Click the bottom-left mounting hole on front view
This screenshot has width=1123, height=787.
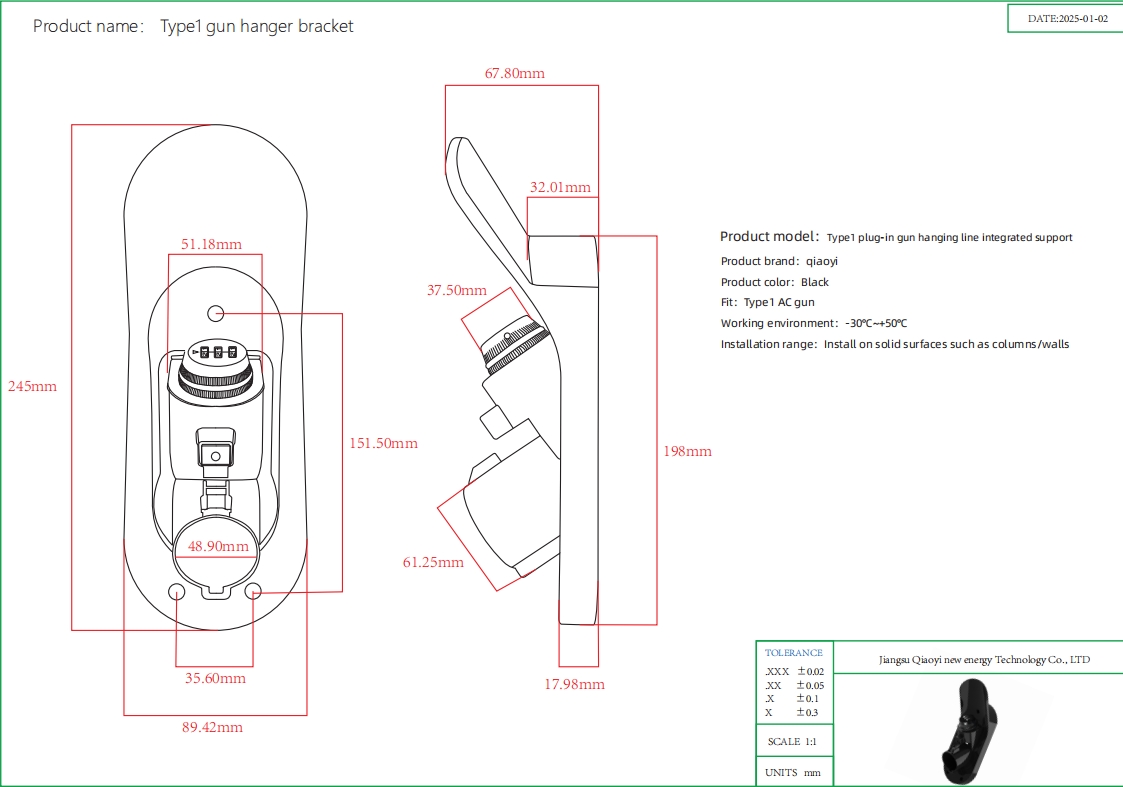click(176, 590)
